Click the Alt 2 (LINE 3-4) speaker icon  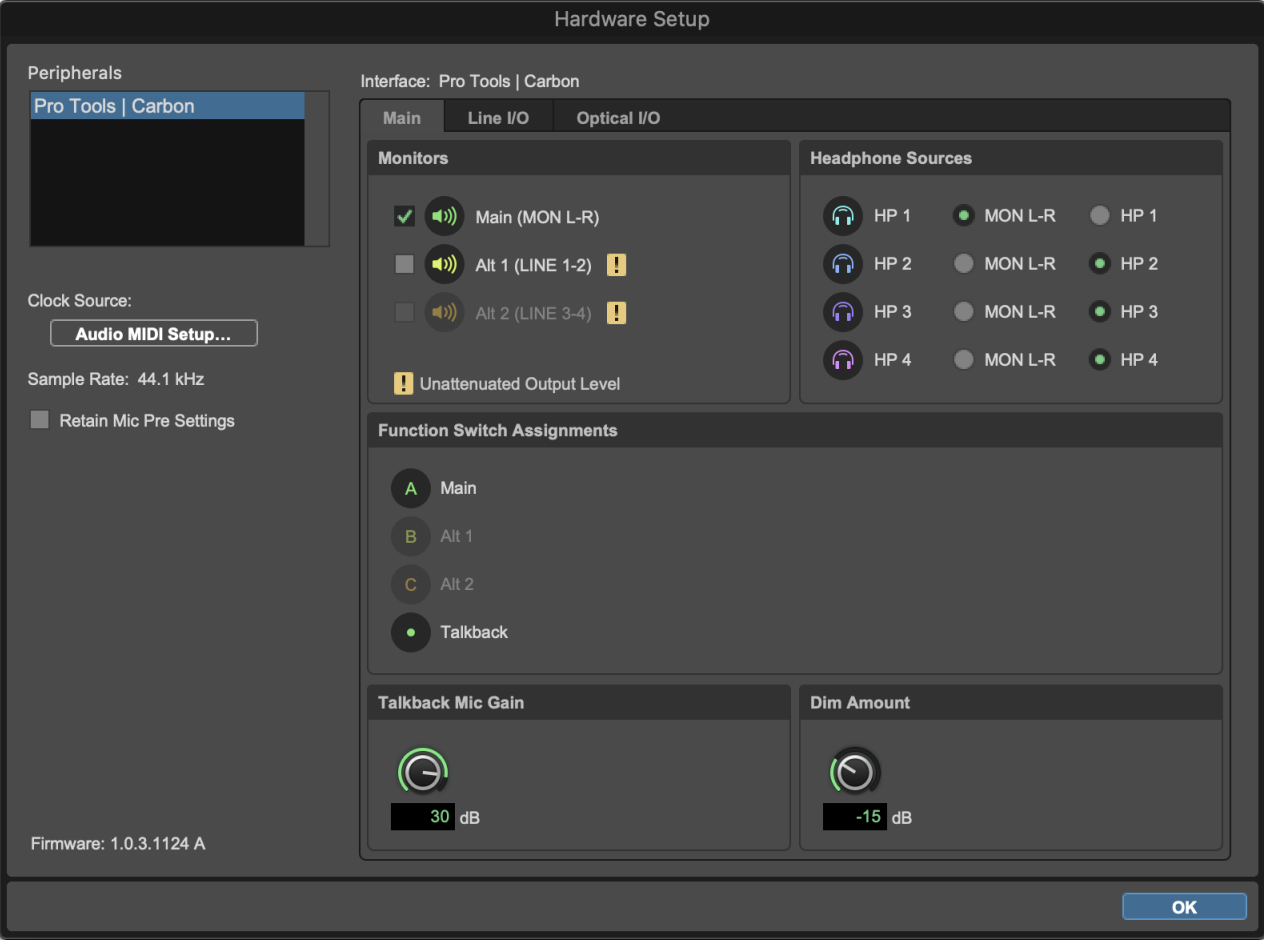[444, 313]
